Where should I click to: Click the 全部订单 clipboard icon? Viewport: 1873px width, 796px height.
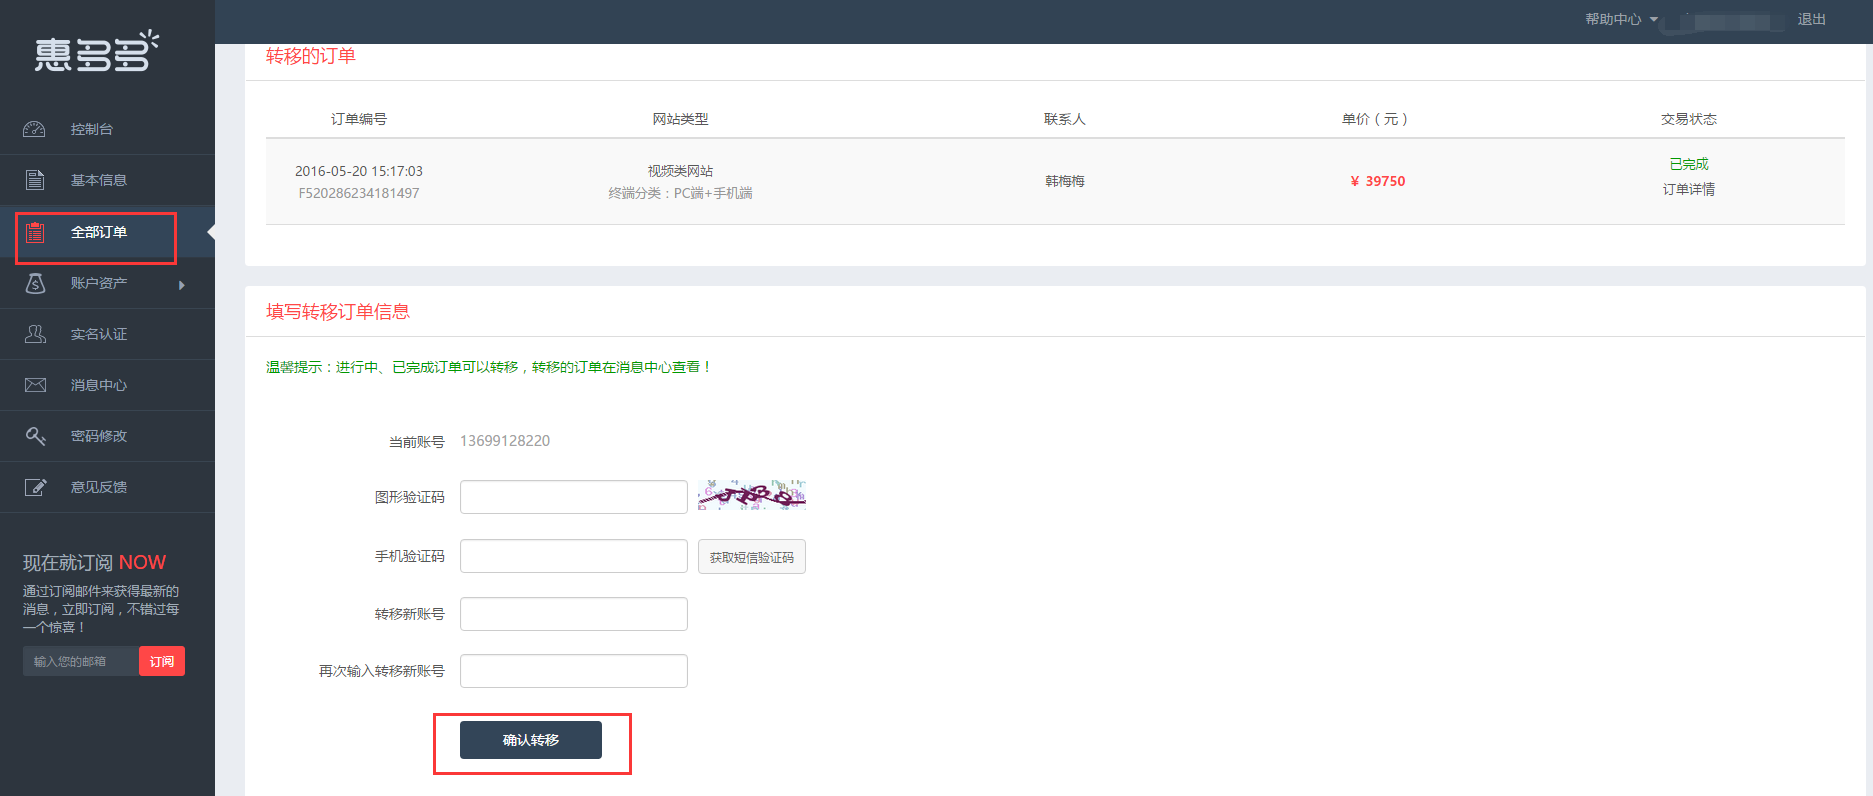(35, 232)
